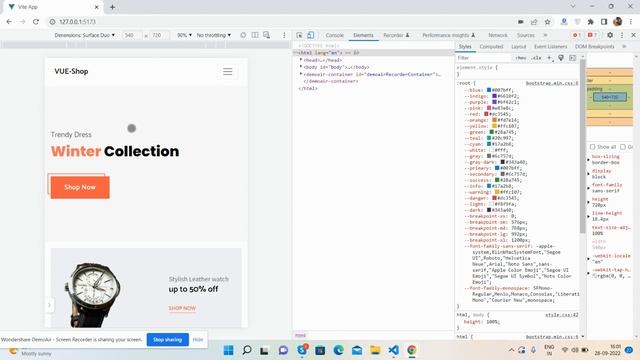Click the address bar URL 127.0.0.1:5173
The width and height of the screenshot is (640, 360).
[77, 22]
